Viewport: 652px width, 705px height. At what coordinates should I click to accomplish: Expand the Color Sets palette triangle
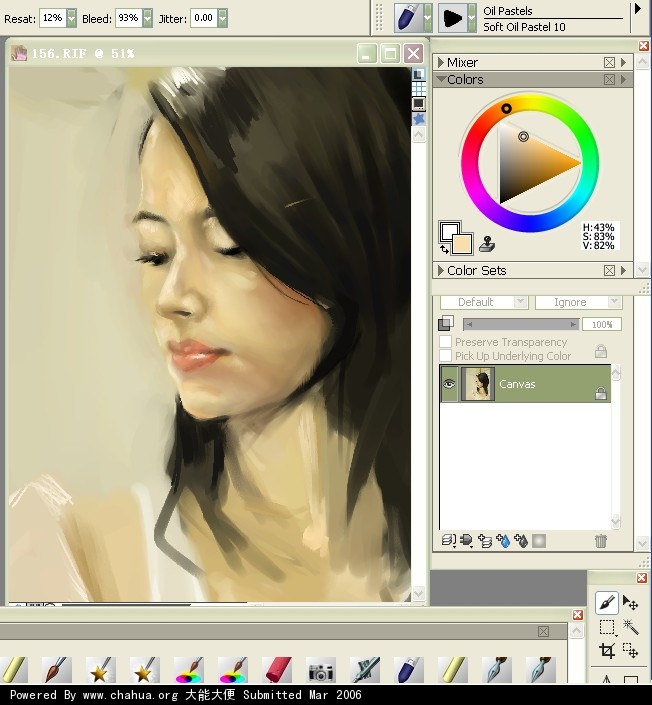coord(441,270)
